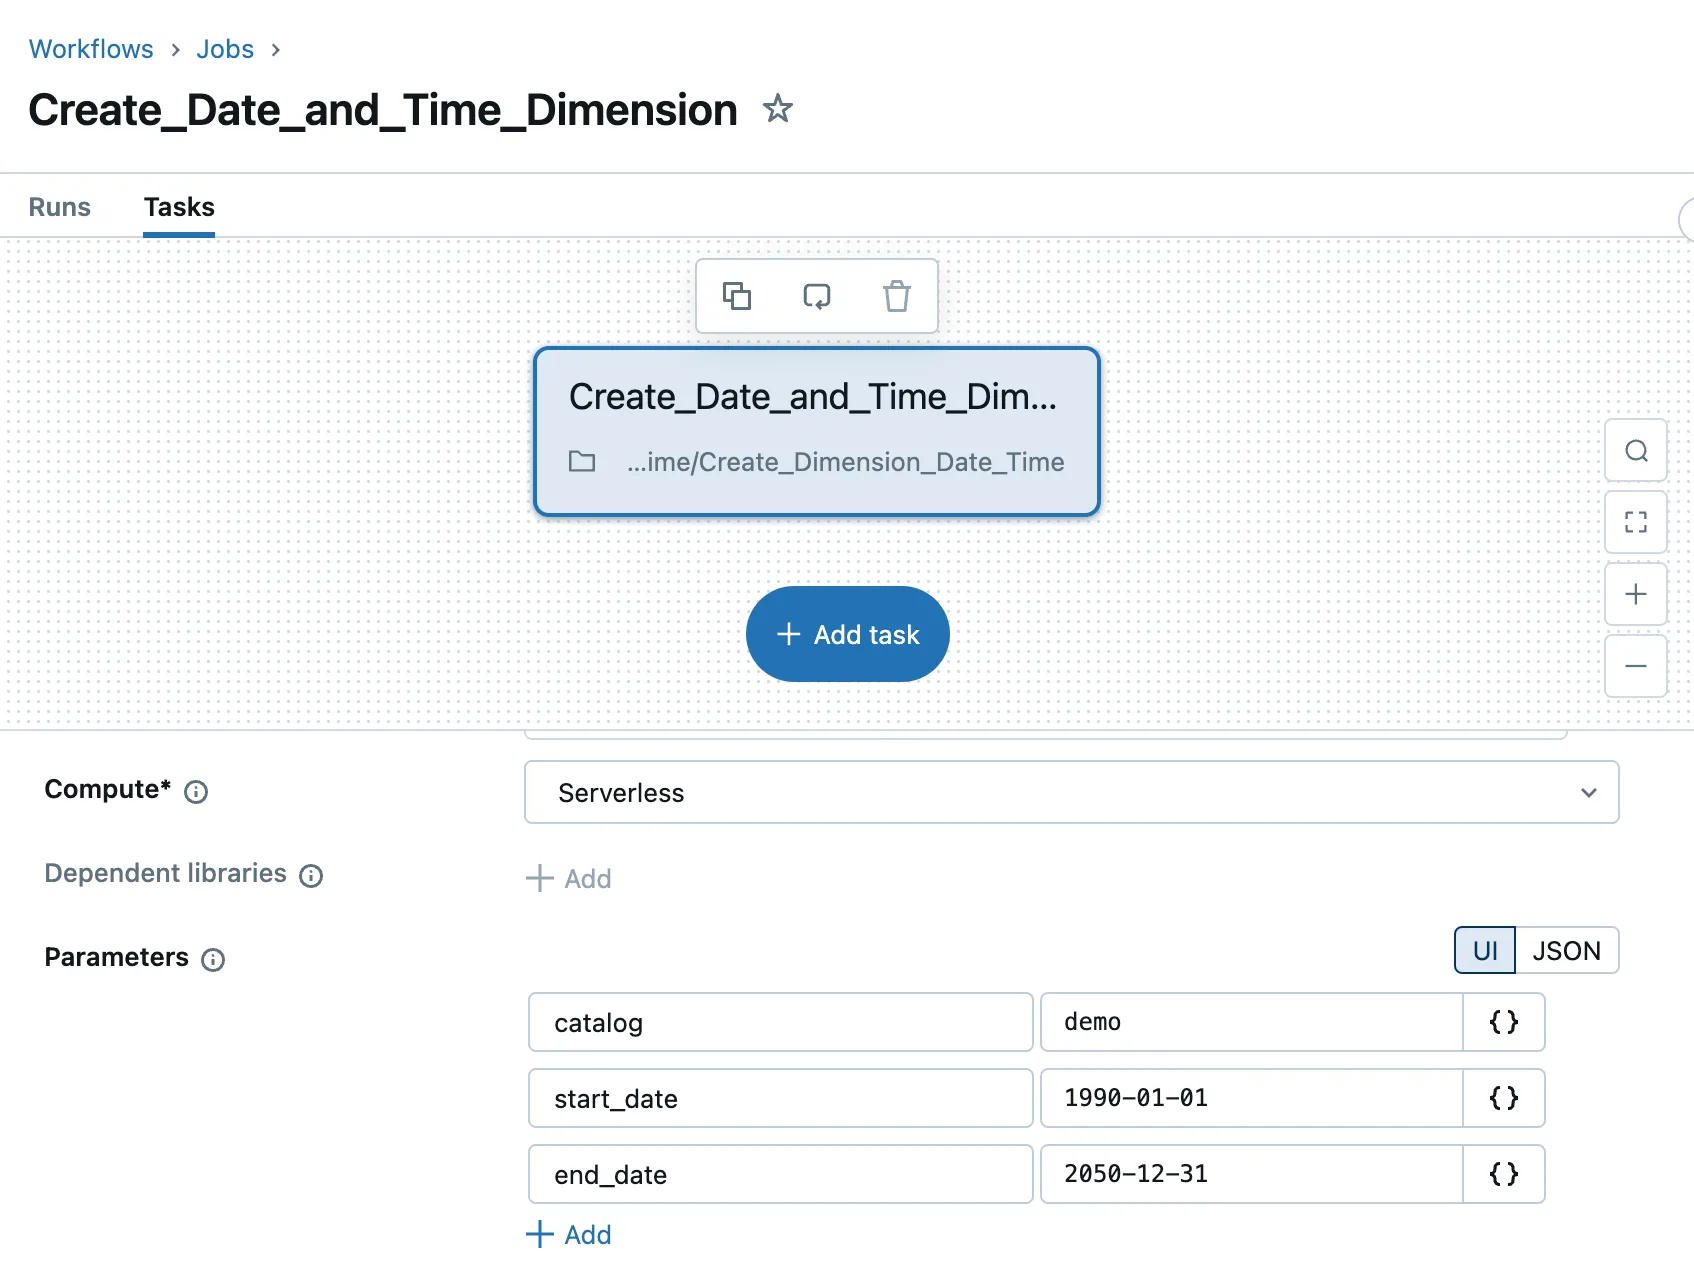Switch parameters view to JSON
Screen dimensions: 1694x1262
1566,950
